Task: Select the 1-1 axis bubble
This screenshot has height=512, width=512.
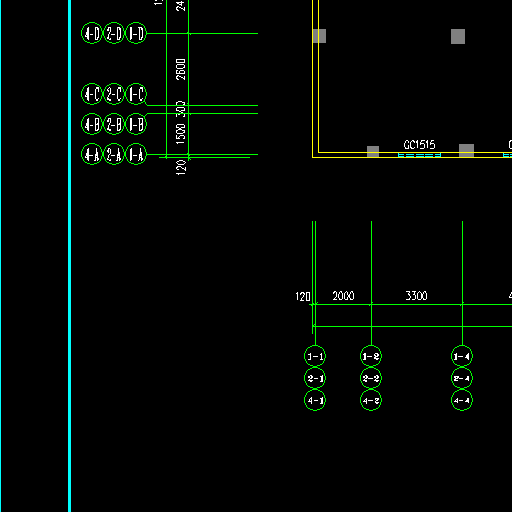Action: pos(315,356)
